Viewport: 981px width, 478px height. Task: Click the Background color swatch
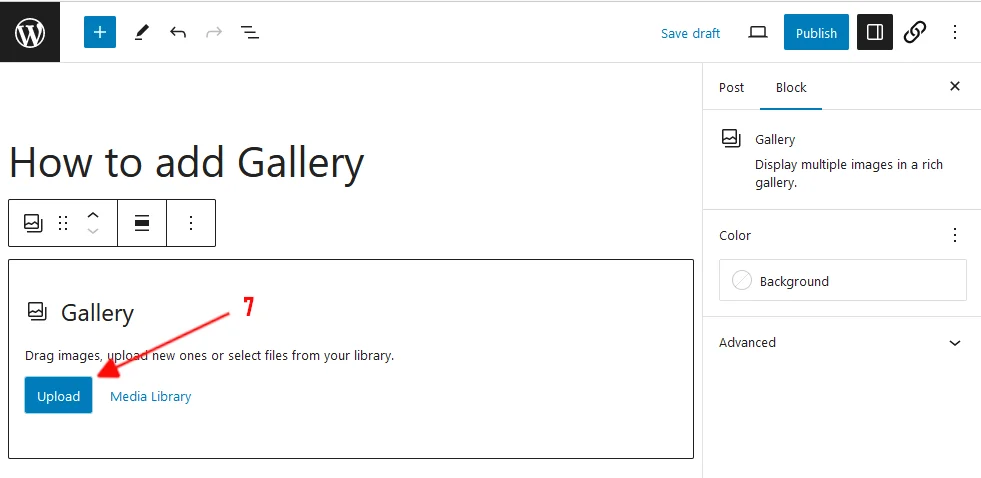[742, 281]
